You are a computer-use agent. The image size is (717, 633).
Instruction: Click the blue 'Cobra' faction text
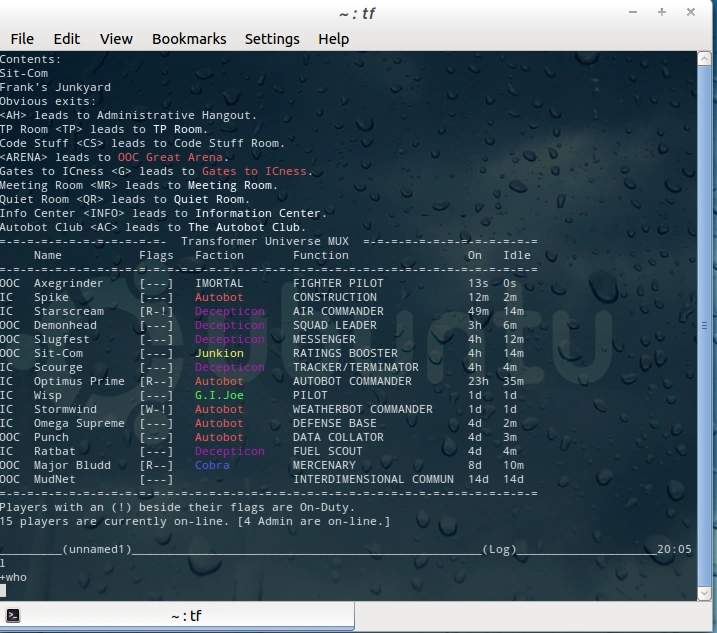pyautogui.click(x=212, y=465)
